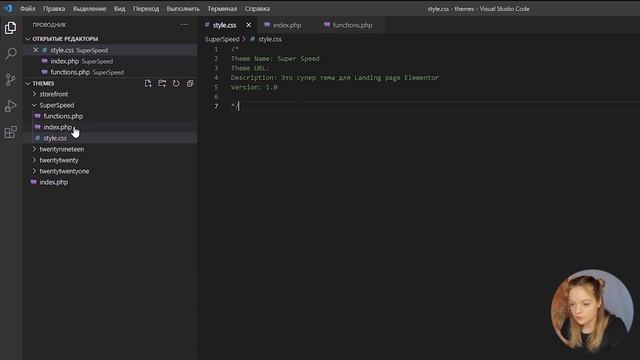Switch to the functions.php tab

352,25
